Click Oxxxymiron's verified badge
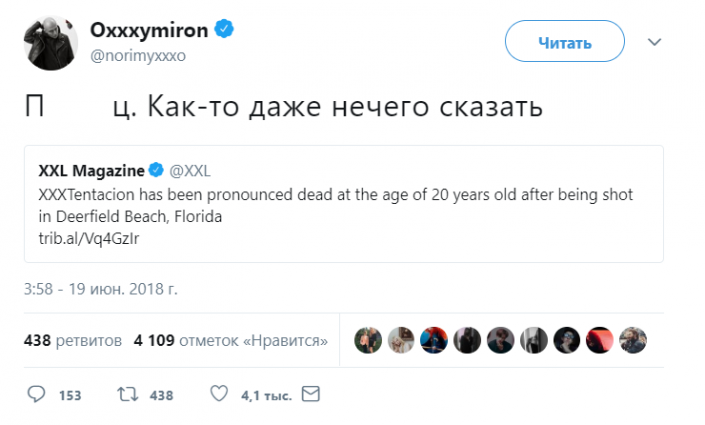This screenshot has height=425, width=705. tap(226, 30)
